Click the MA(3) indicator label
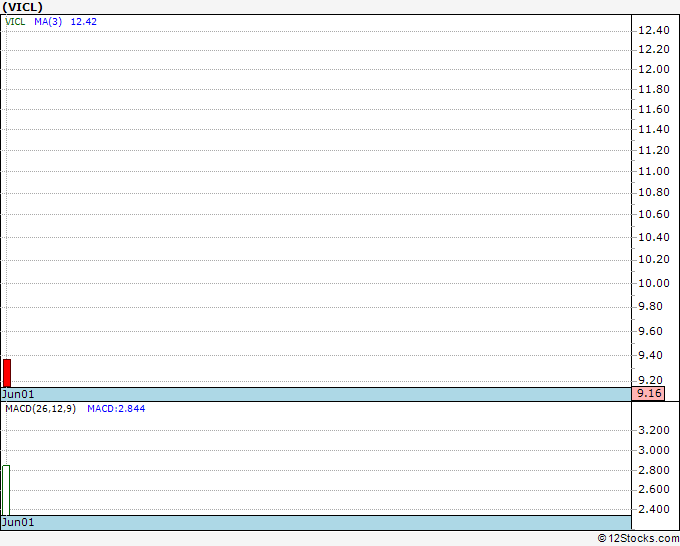 [x=48, y=22]
